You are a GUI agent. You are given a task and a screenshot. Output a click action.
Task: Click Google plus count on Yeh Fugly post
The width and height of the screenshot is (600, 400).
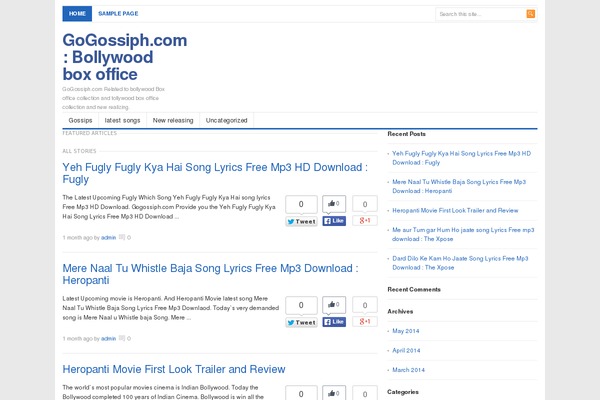click(x=365, y=204)
